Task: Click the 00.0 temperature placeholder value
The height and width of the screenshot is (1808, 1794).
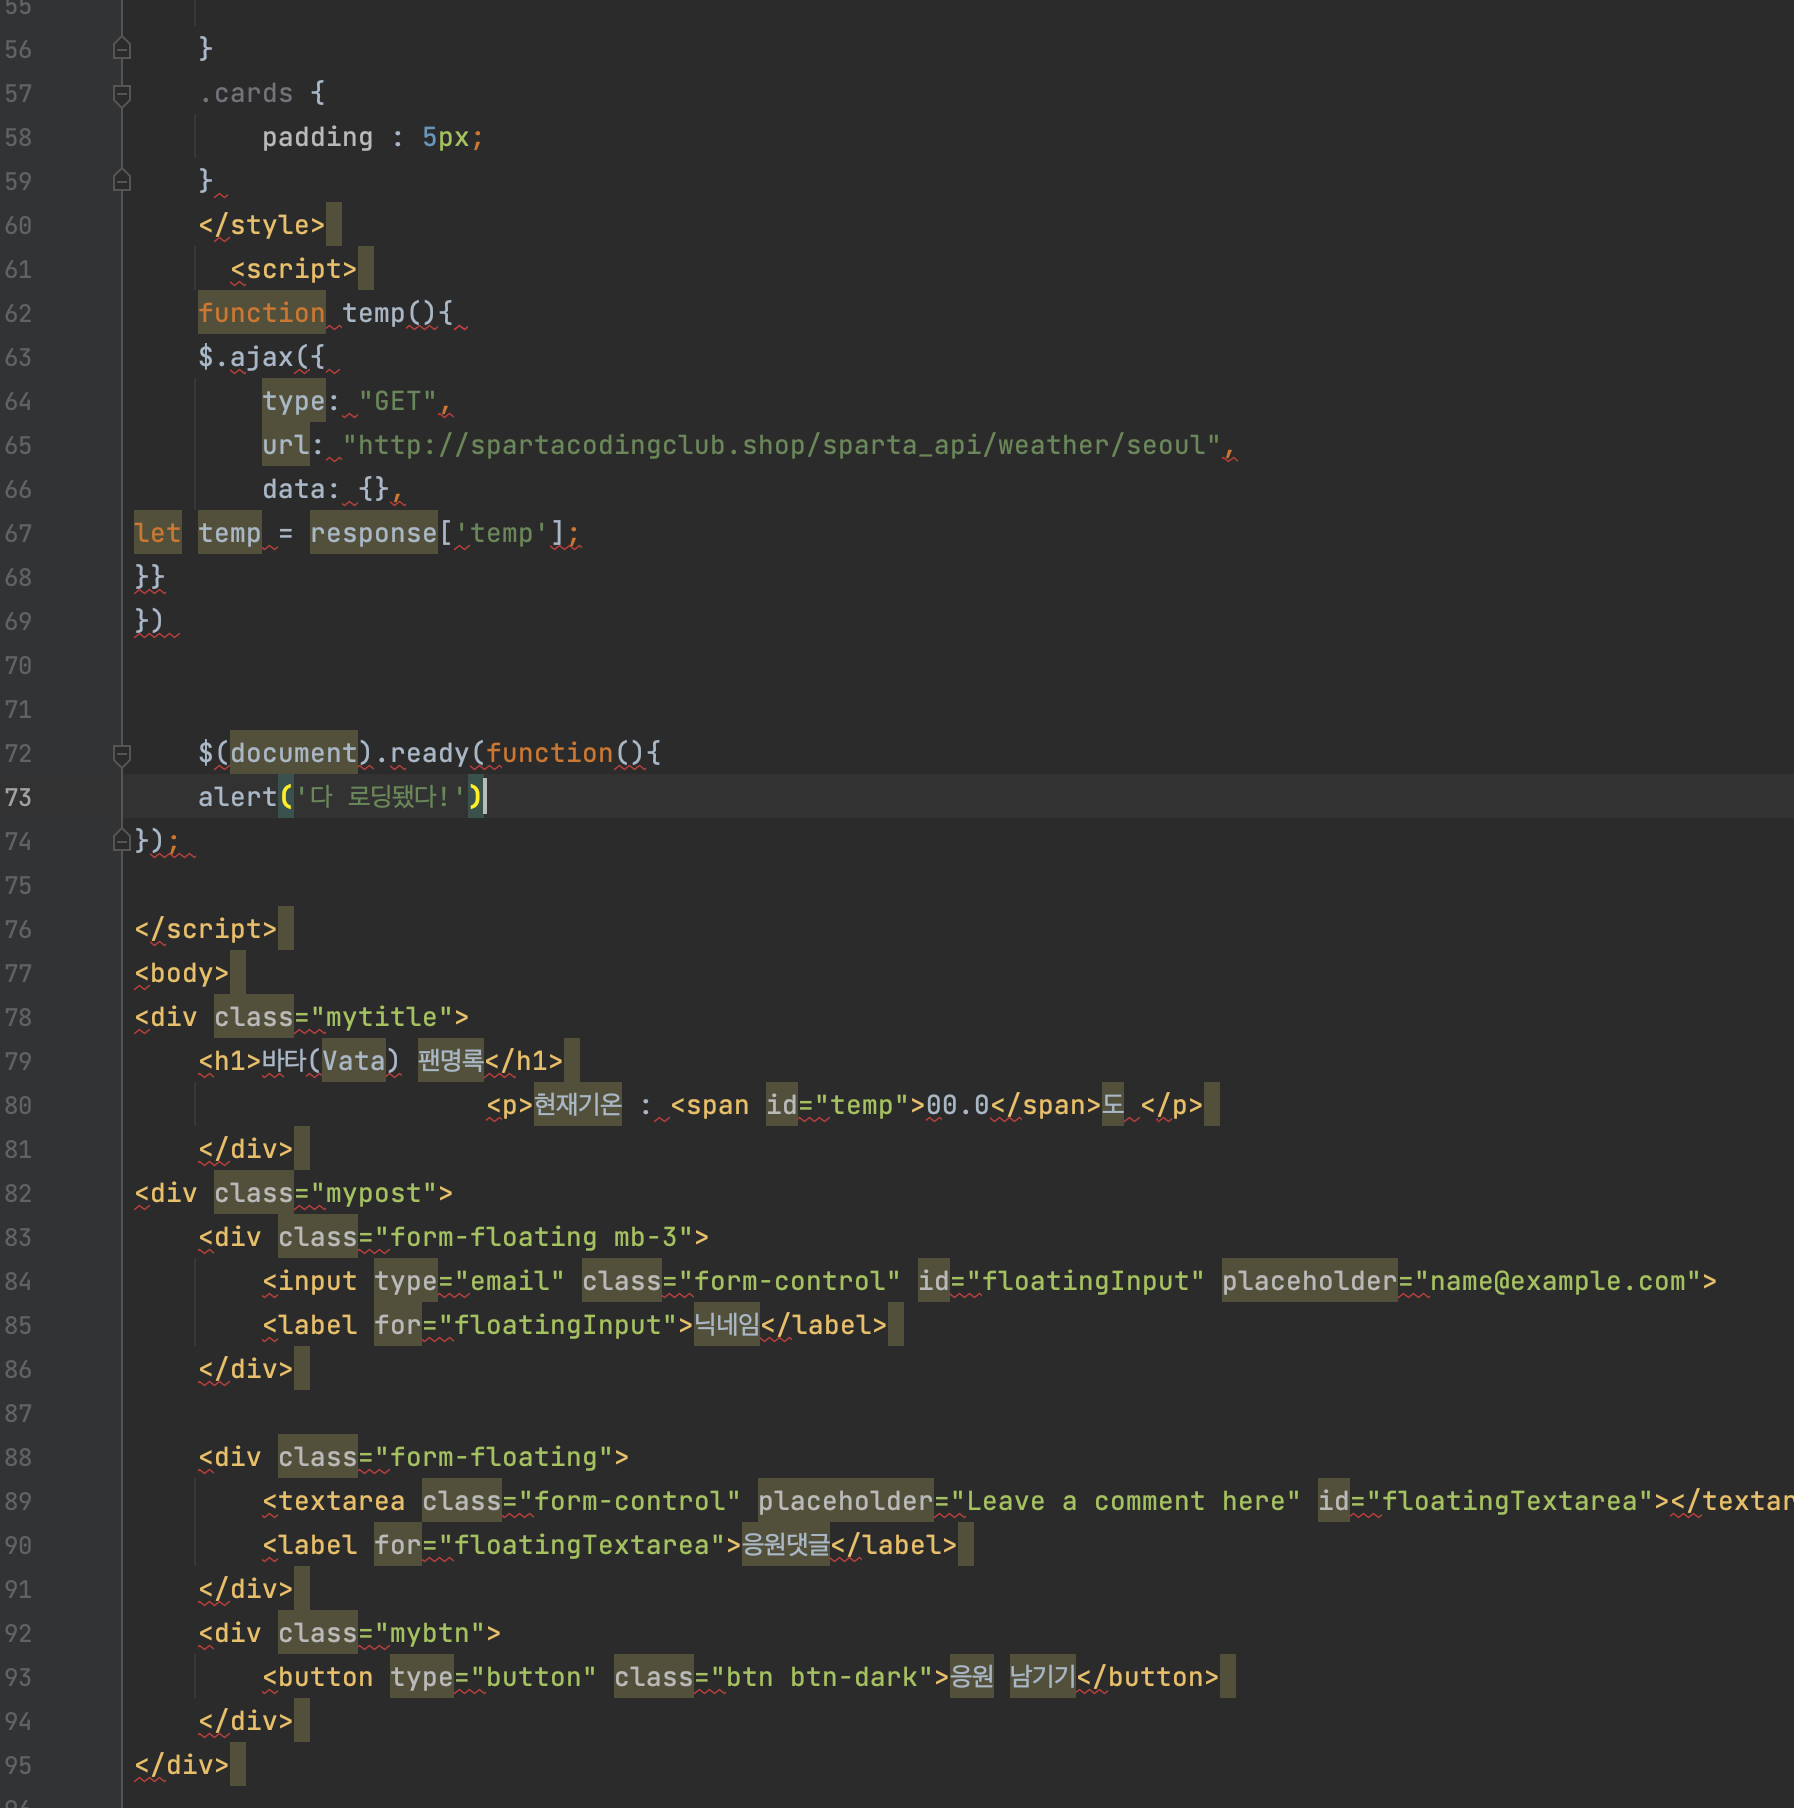Action: click(x=958, y=1105)
